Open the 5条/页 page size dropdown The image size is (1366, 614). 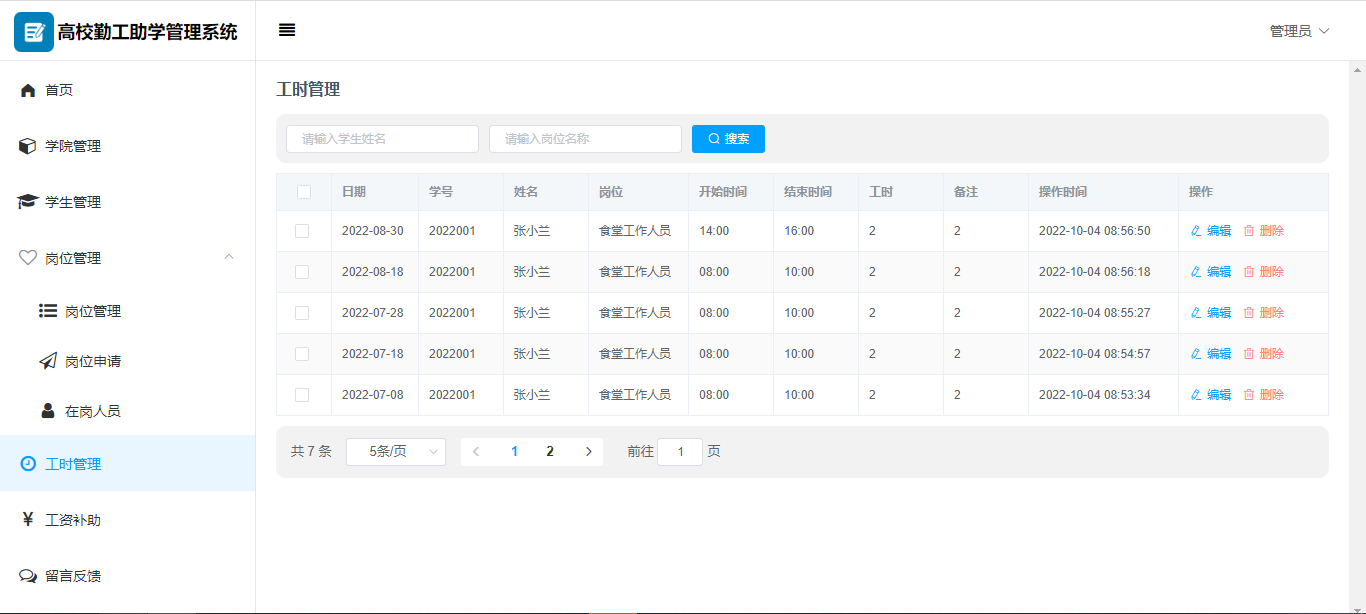[x=395, y=452]
